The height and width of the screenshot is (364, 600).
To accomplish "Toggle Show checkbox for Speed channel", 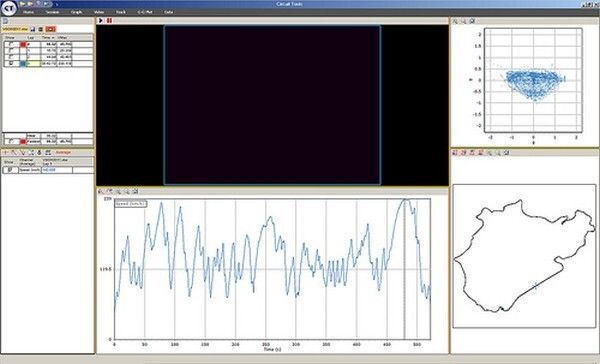I will pos(11,170).
